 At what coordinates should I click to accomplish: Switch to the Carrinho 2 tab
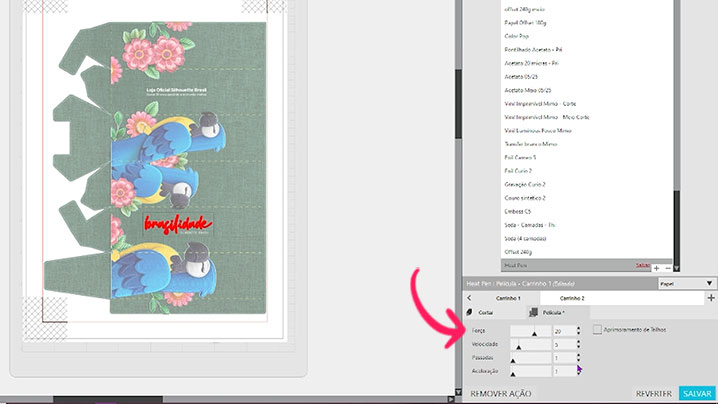572,298
